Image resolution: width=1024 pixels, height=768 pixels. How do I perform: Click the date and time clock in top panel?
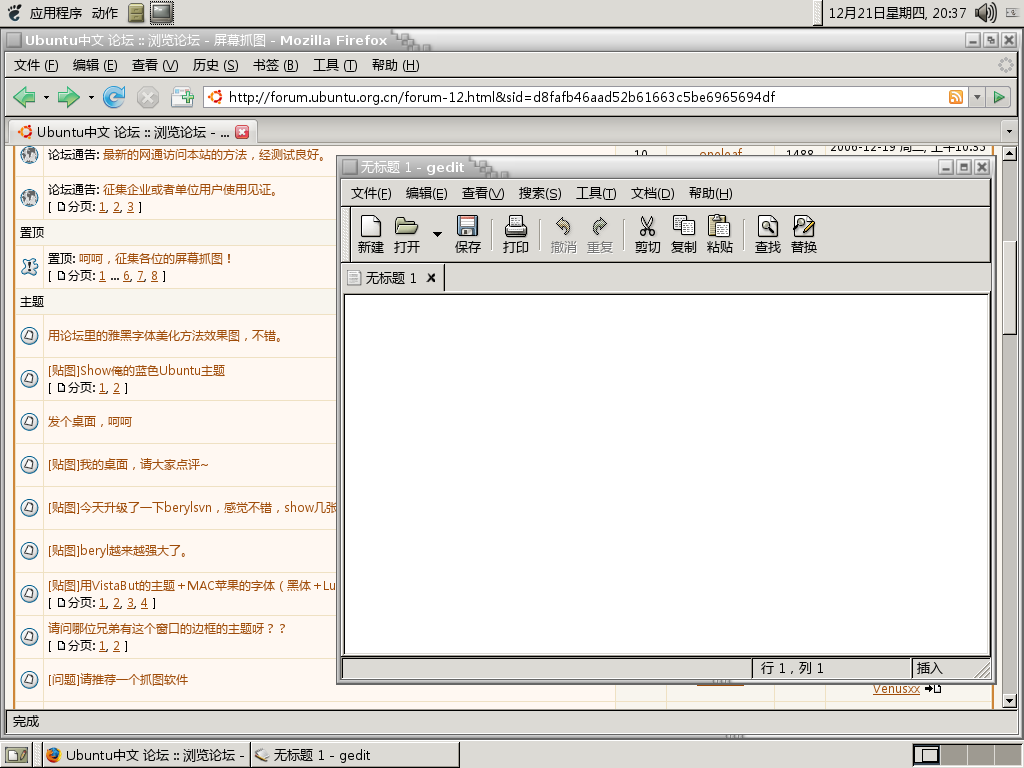click(x=897, y=13)
